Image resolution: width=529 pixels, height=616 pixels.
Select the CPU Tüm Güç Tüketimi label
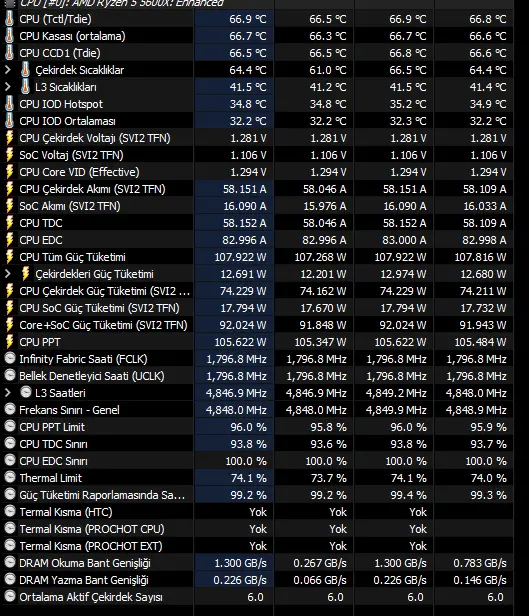(x=72, y=257)
